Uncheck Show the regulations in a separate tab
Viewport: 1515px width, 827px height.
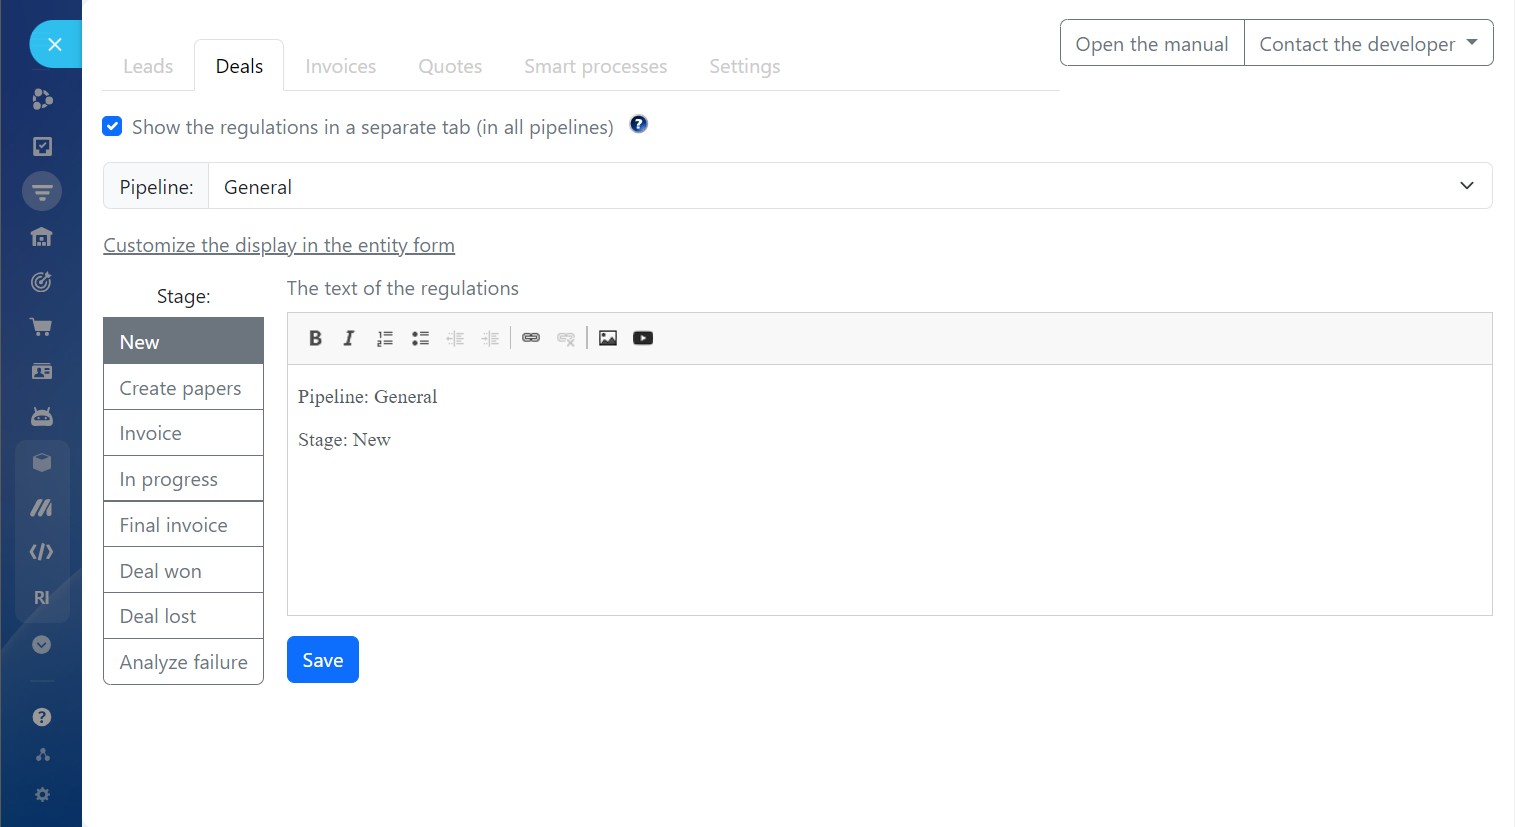pyautogui.click(x=113, y=127)
